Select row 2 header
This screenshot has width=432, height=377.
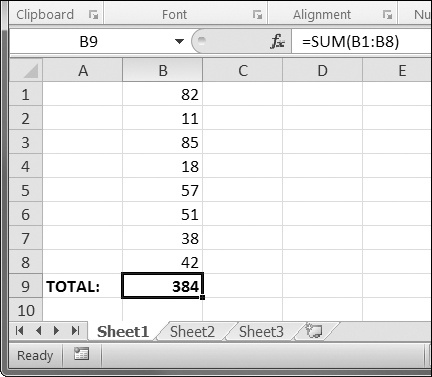[26, 118]
